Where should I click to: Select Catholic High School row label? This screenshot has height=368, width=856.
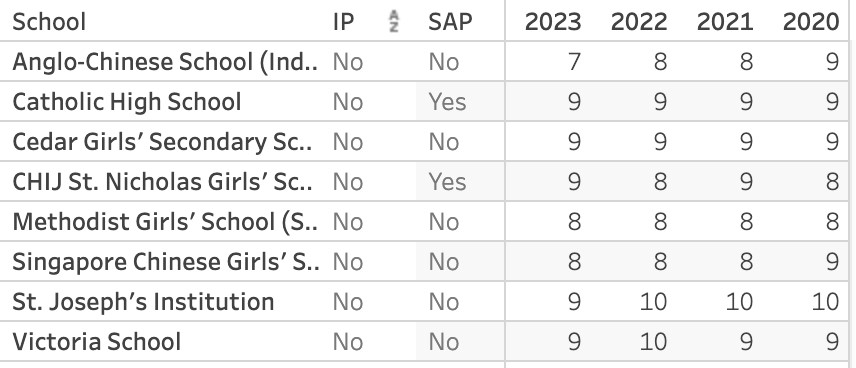[127, 102]
